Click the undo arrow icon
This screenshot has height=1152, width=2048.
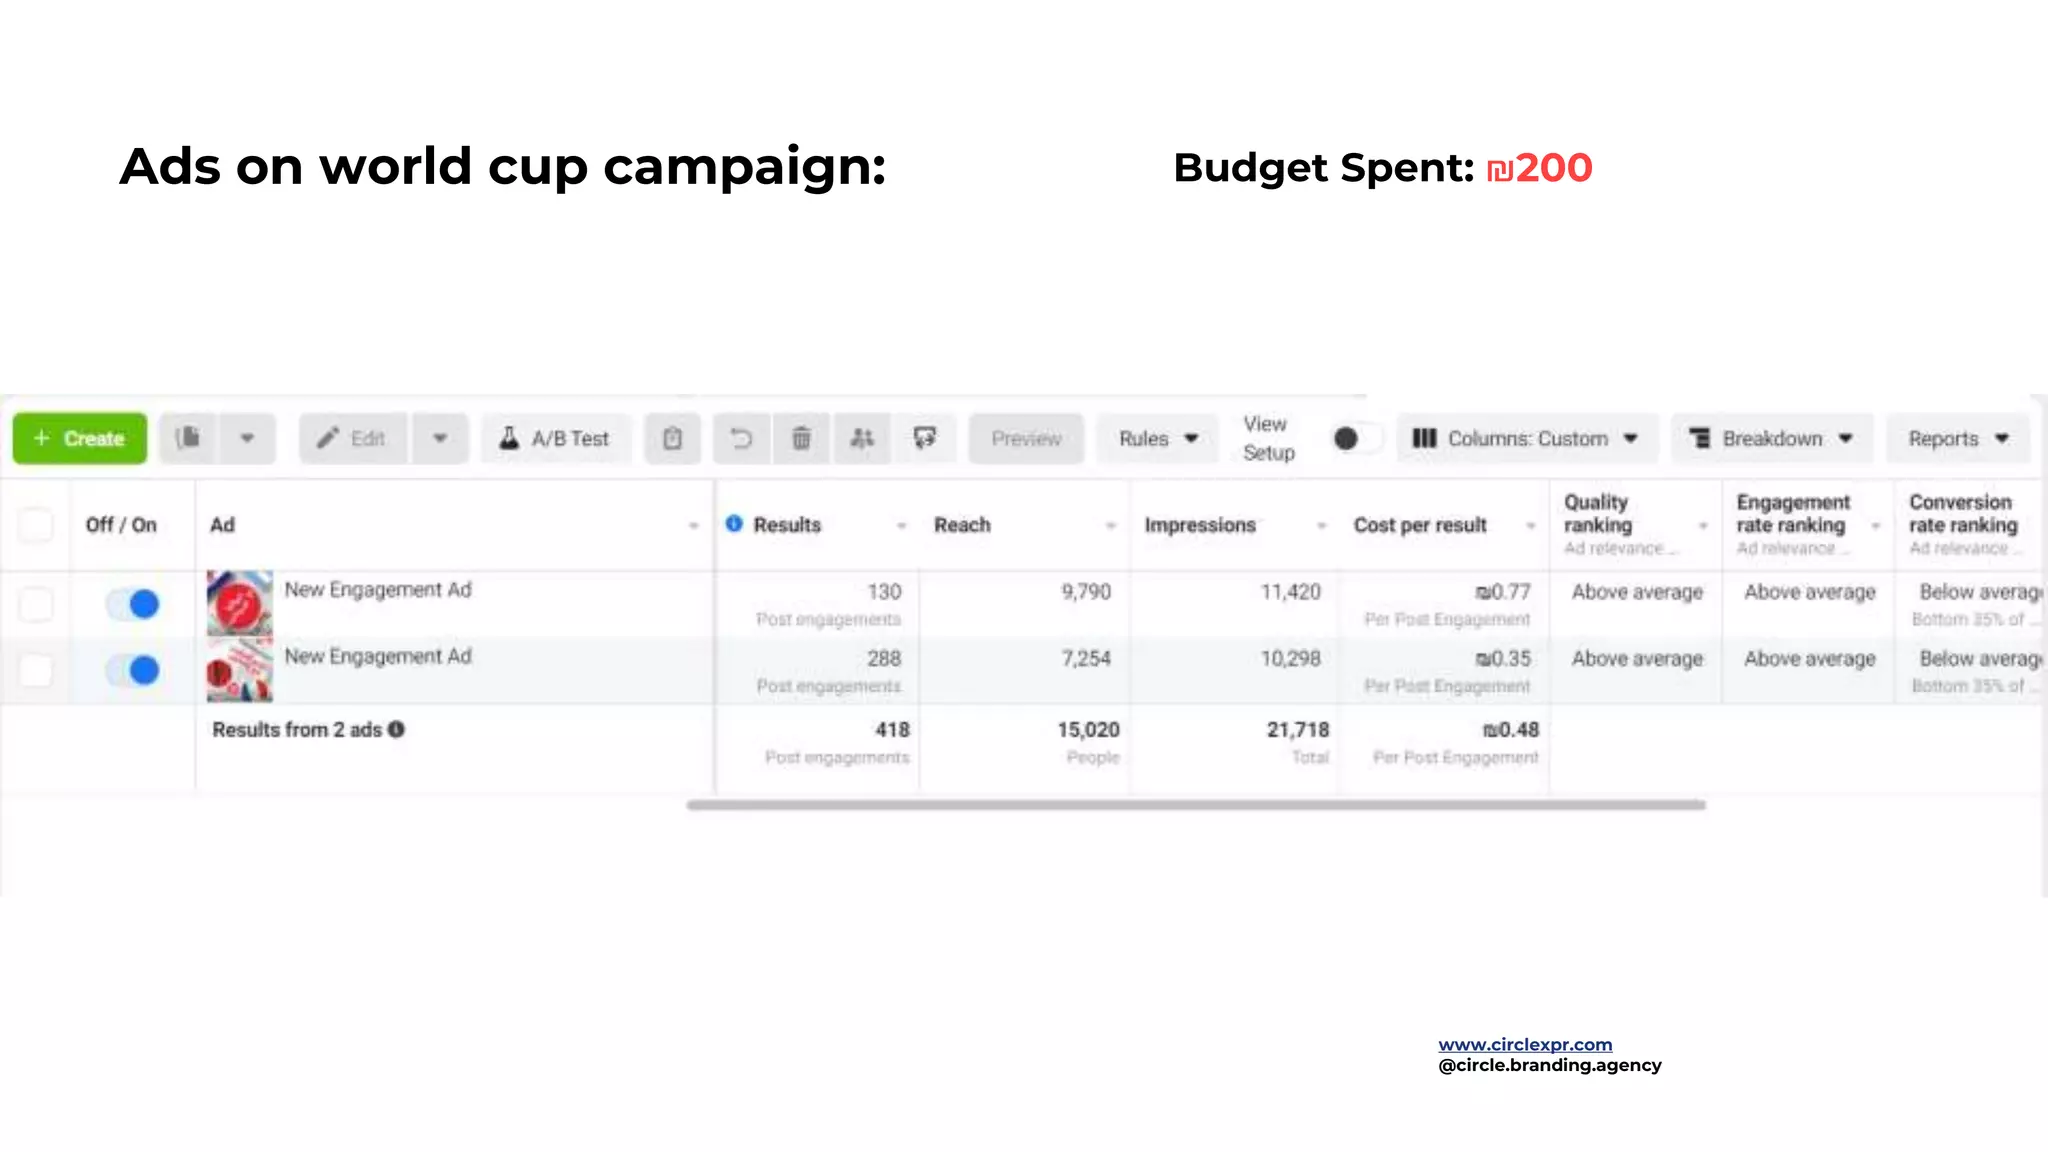click(x=741, y=438)
